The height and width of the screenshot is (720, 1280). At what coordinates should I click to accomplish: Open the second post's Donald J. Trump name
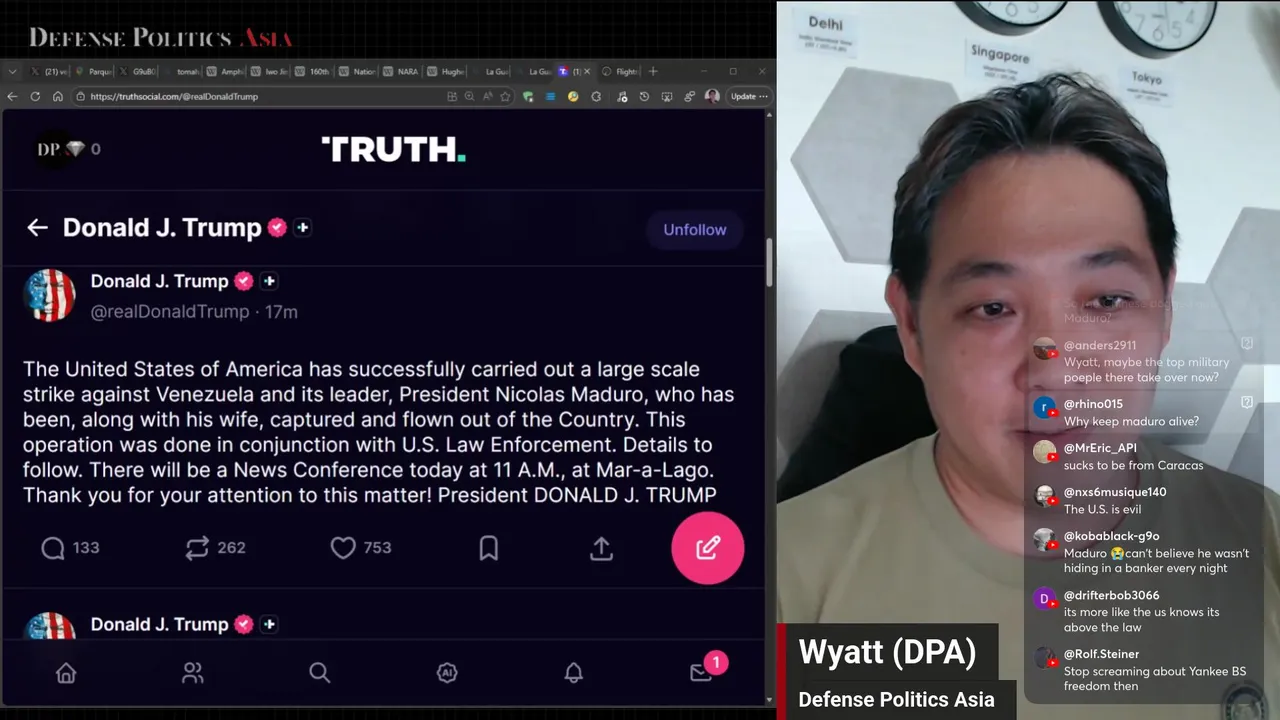pyautogui.click(x=160, y=624)
